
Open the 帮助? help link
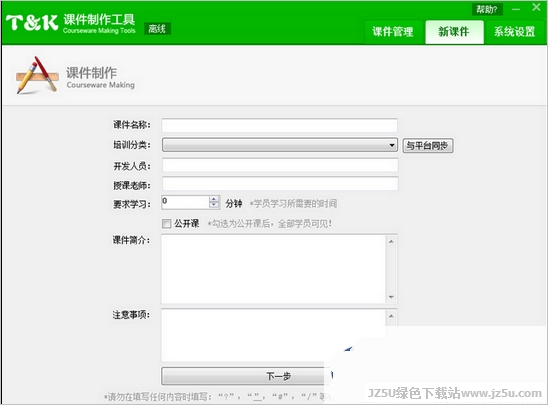pyautogui.click(x=487, y=9)
